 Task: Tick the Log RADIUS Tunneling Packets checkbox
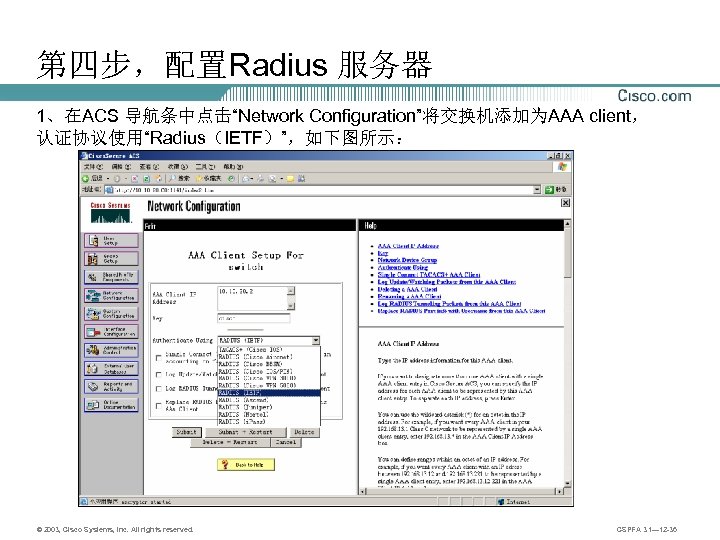pos(158,389)
